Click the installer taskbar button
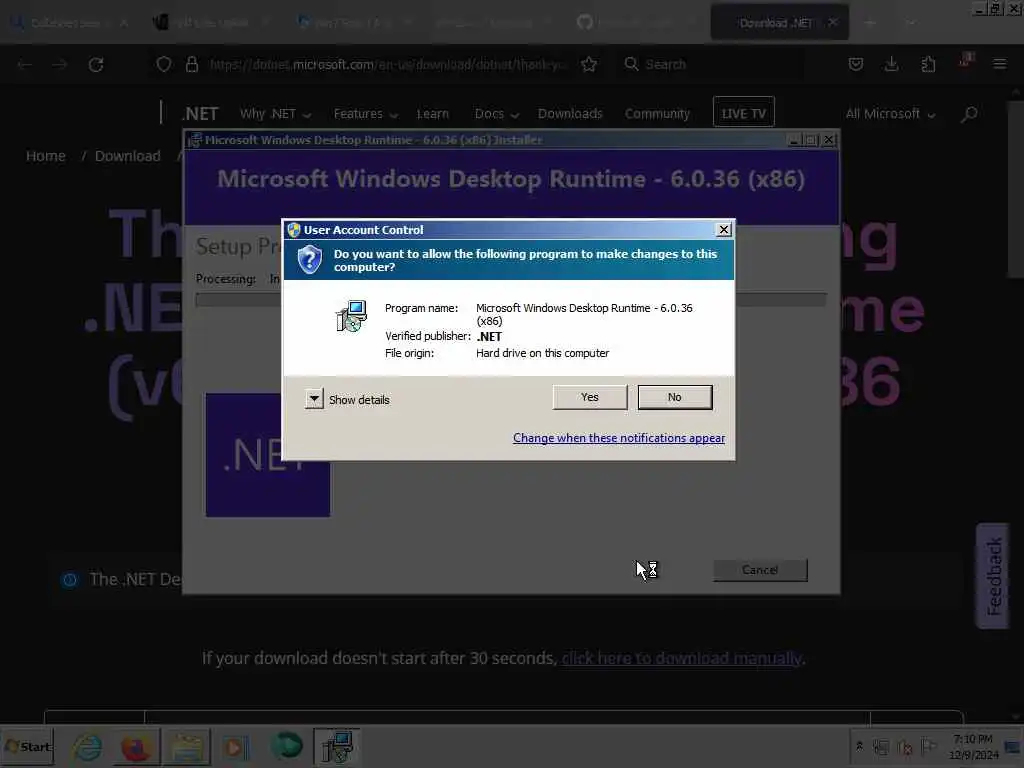Image resolution: width=1024 pixels, height=768 pixels. point(336,747)
